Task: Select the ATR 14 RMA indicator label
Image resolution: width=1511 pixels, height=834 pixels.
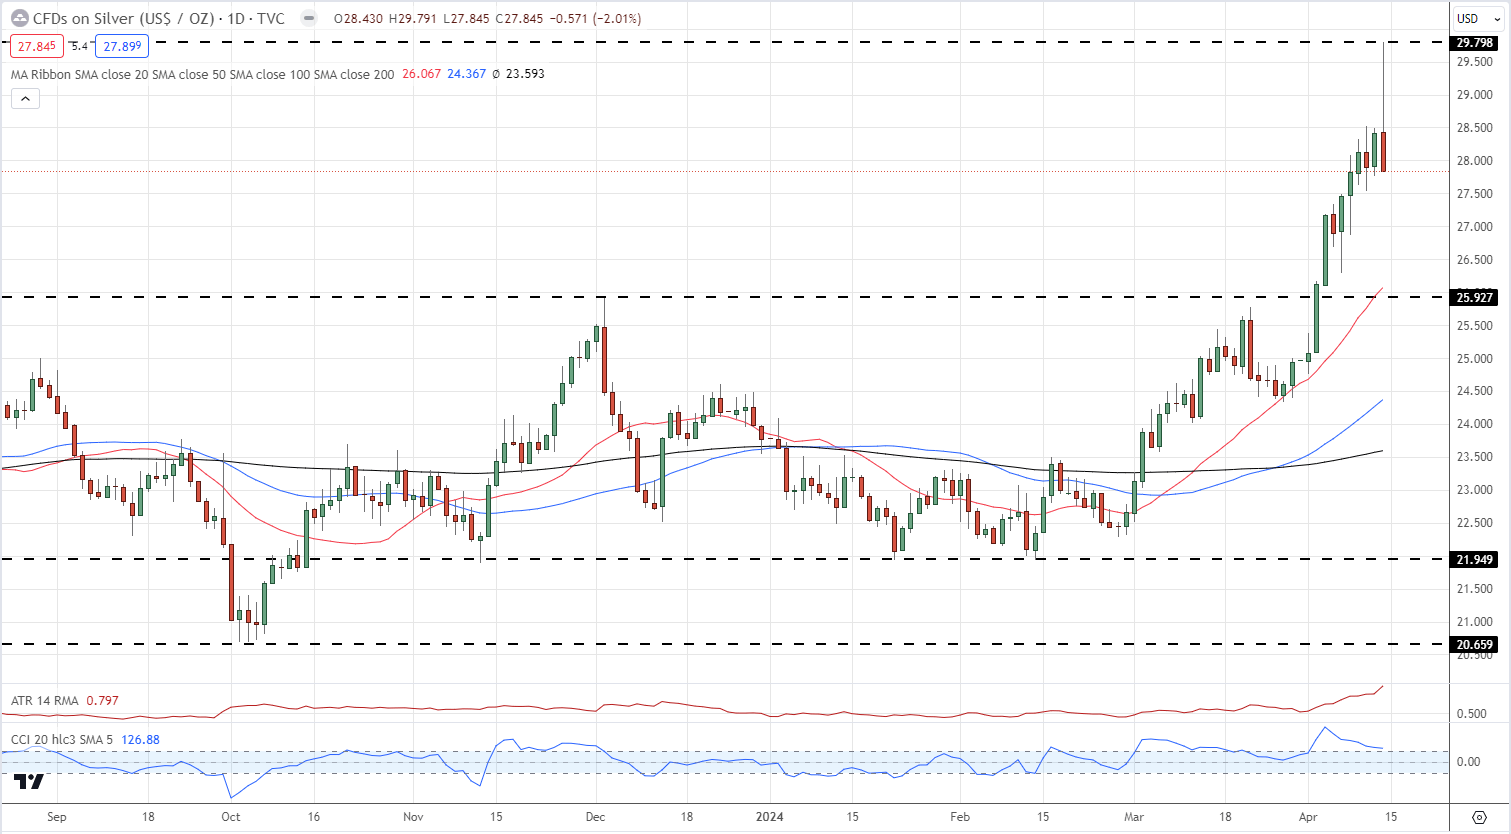Action: point(45,701)
